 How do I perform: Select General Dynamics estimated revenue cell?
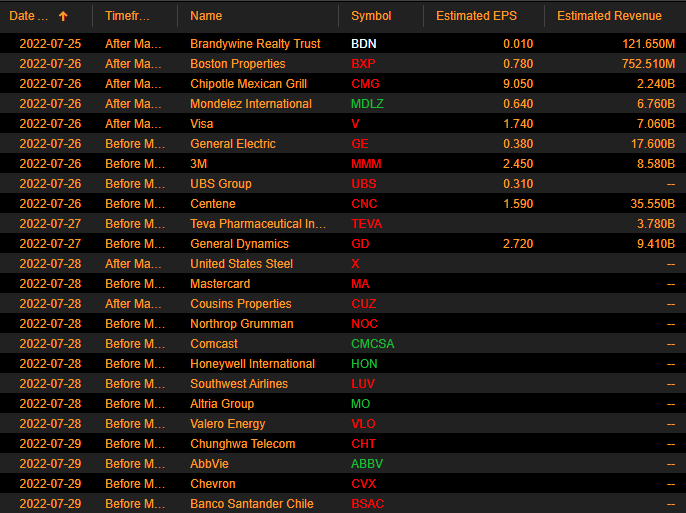coord(640,244)
